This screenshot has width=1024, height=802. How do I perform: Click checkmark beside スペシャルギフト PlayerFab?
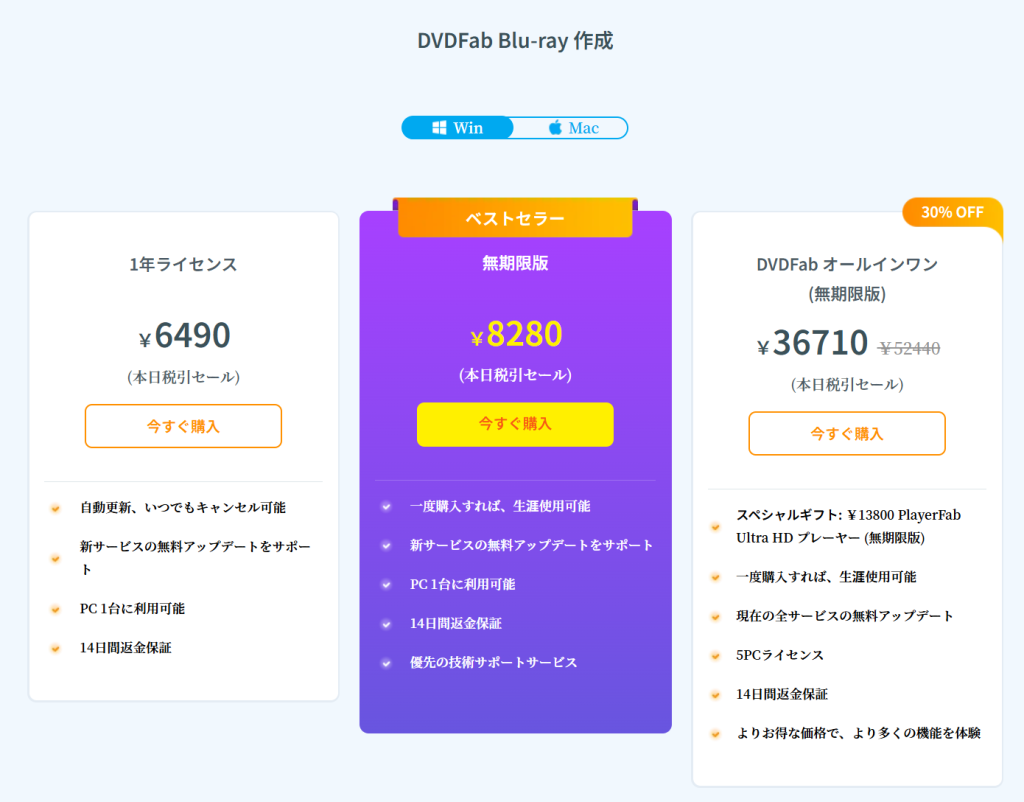[716, 526]
